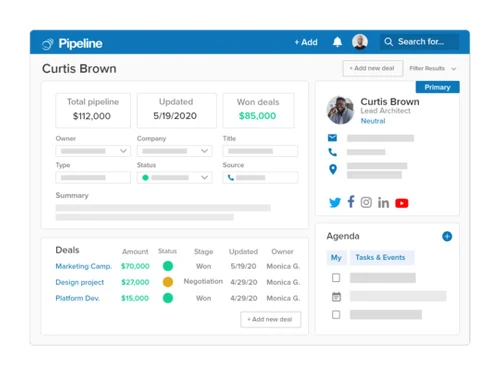
Task: Click the Won deals $85,000 card
Action: [258, 110]
